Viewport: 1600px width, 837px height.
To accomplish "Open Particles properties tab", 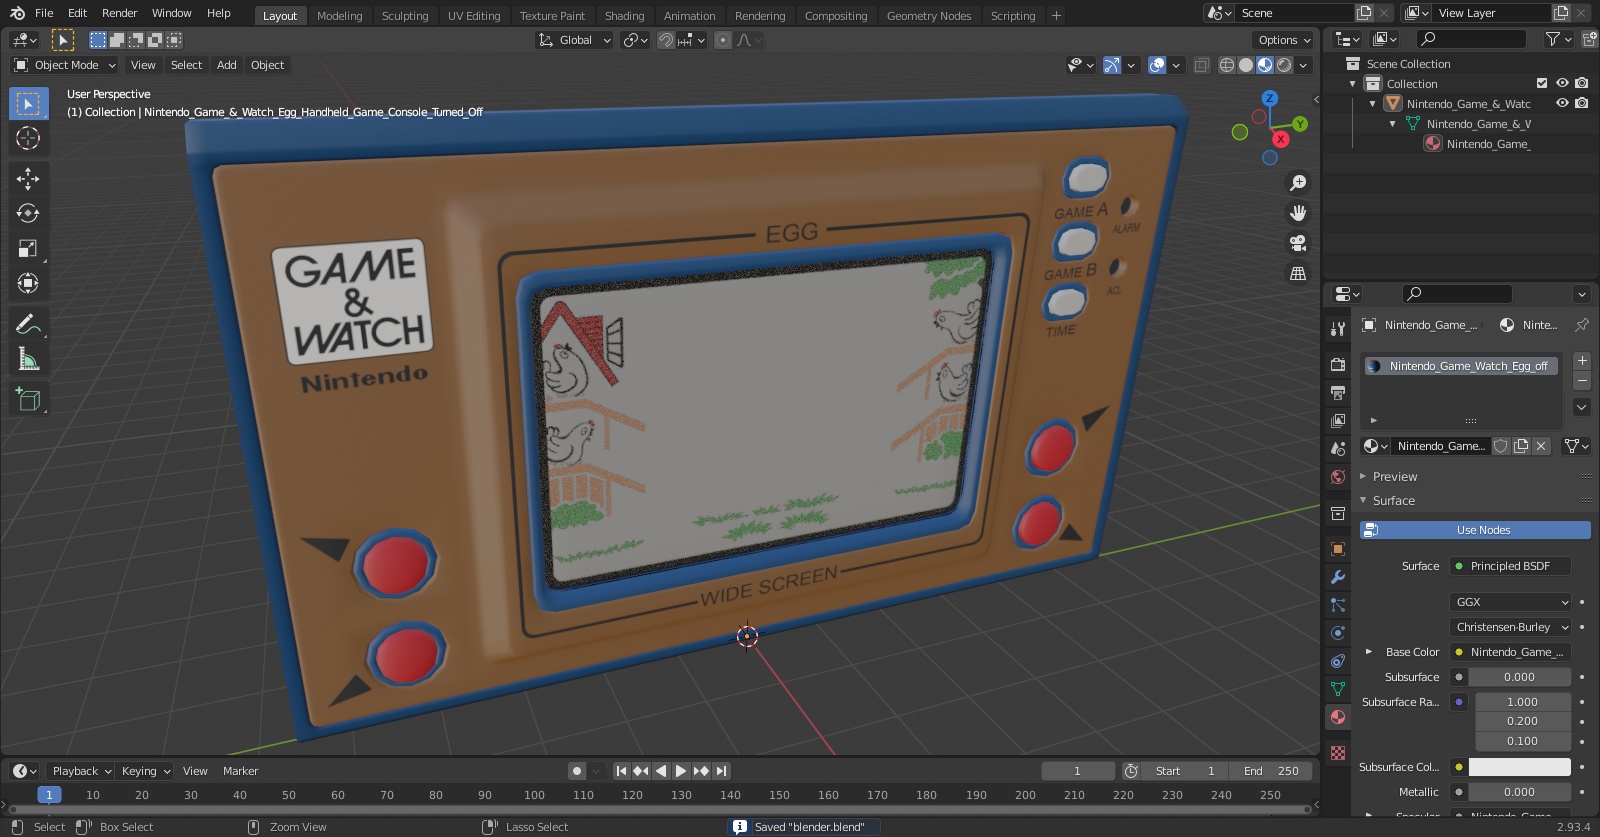I will click(x=1338, y=605).
